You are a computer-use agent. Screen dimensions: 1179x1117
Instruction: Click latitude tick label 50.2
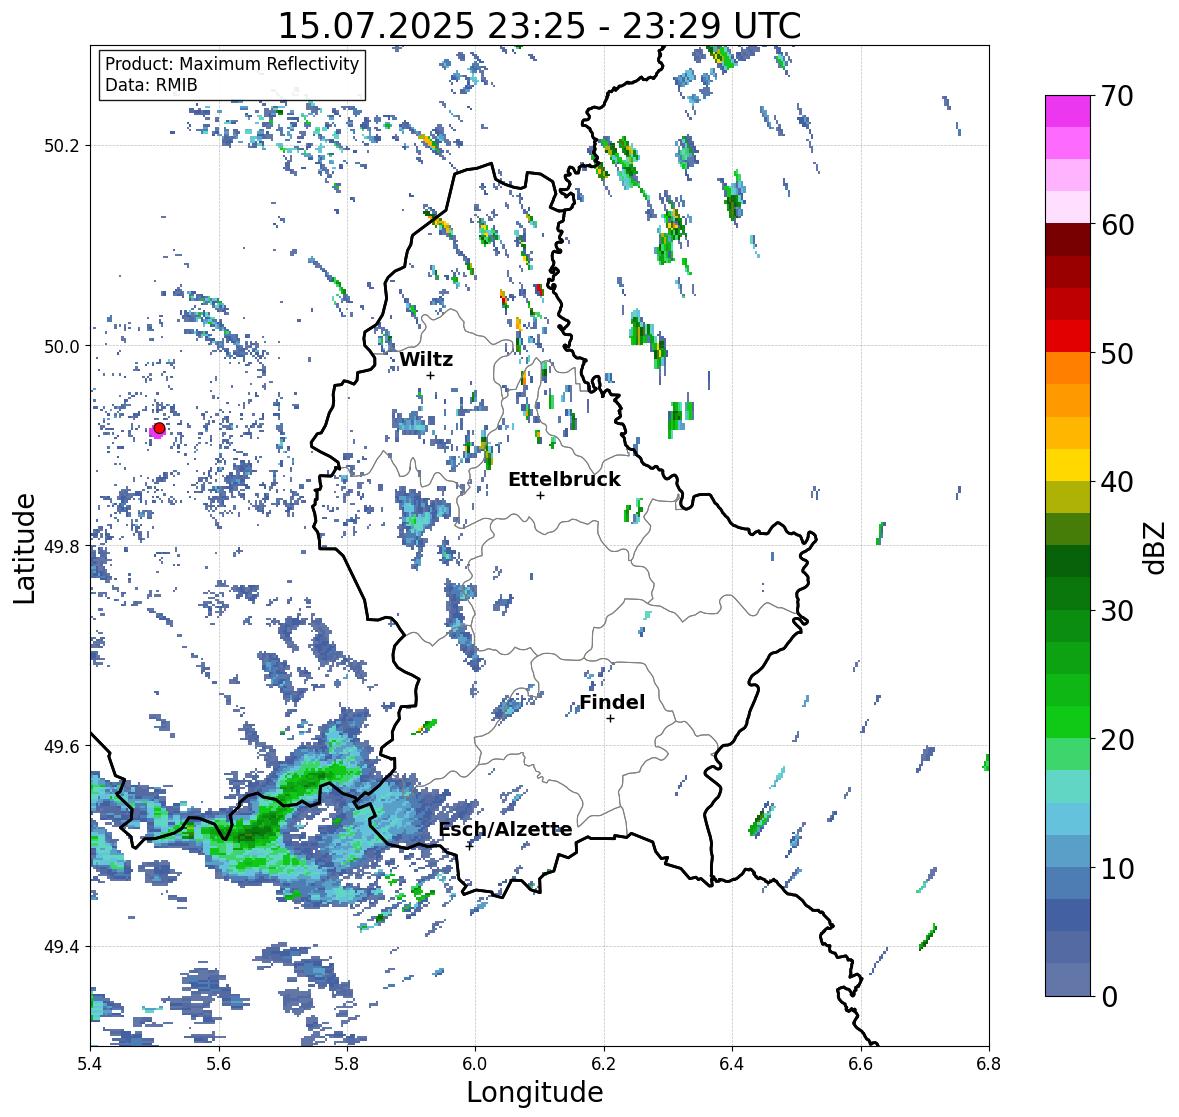point(62,146)
